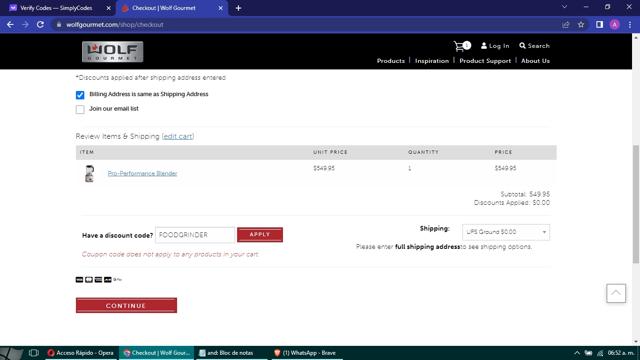The image size is (640, 360).
Task: Click the page vertical scrollbar
Action: [636, 204]
